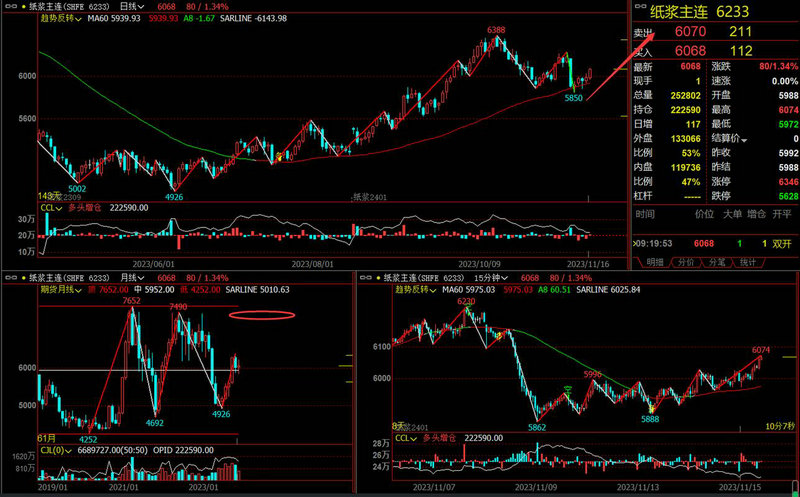The image size is (800, 497).
Task: Select the 统计 tab
Action: pyautogui.click(x=747, y=262)
